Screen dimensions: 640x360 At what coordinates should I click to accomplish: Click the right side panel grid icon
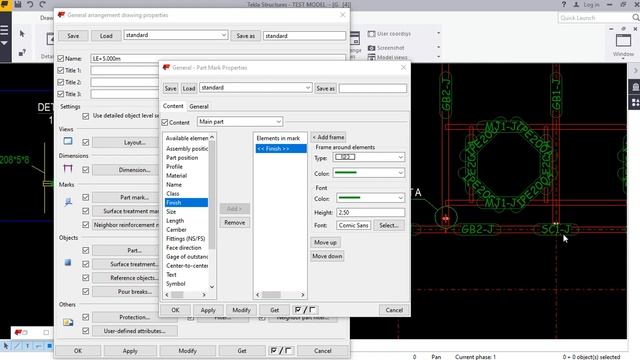(635, 102)
